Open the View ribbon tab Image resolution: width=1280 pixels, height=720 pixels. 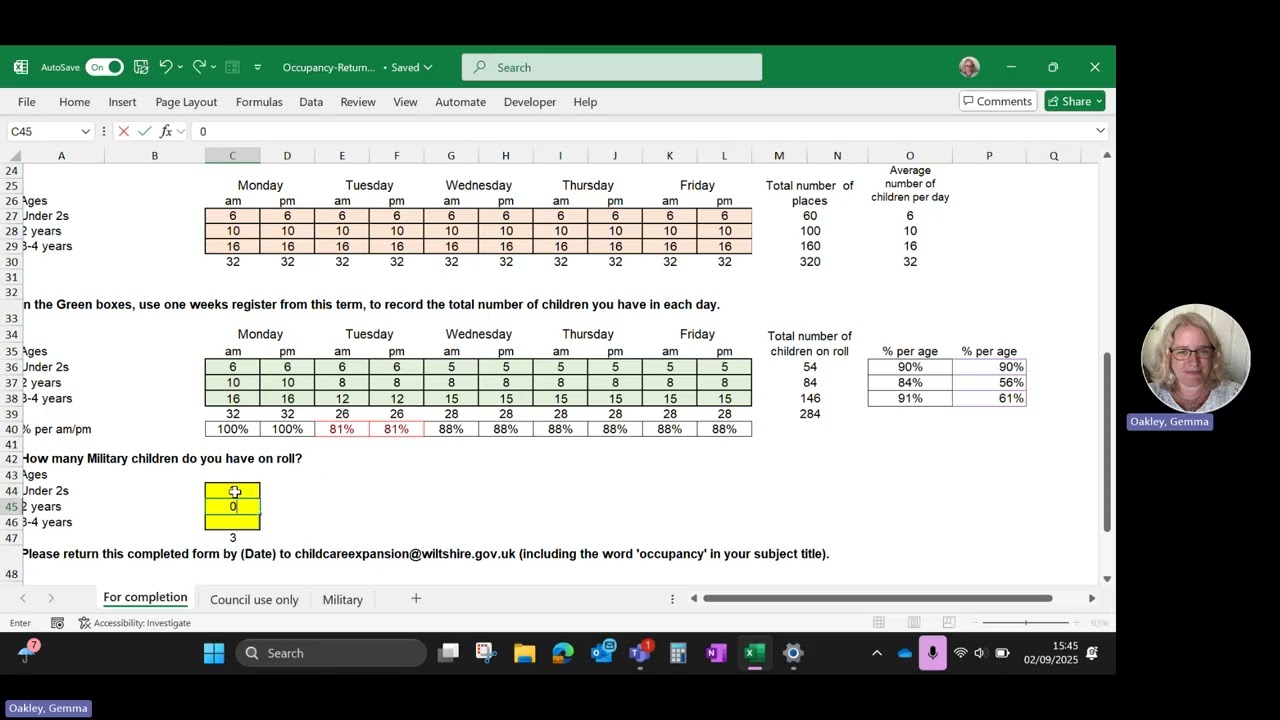405,102
